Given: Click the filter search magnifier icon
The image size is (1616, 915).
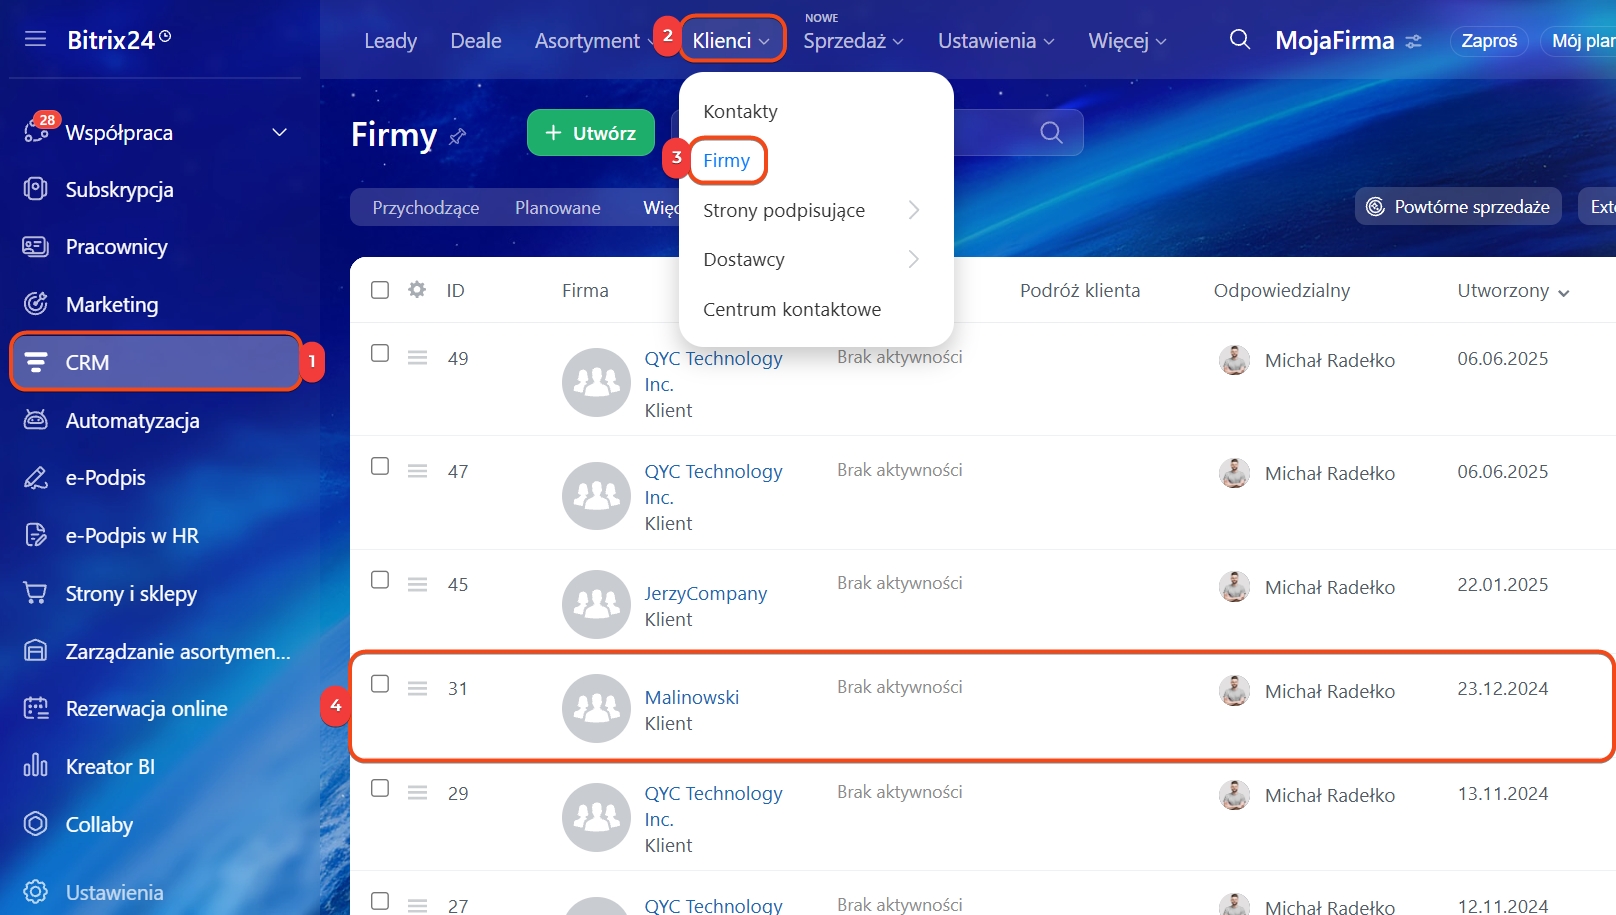Looking at the screenshot, I should 1051,133.
